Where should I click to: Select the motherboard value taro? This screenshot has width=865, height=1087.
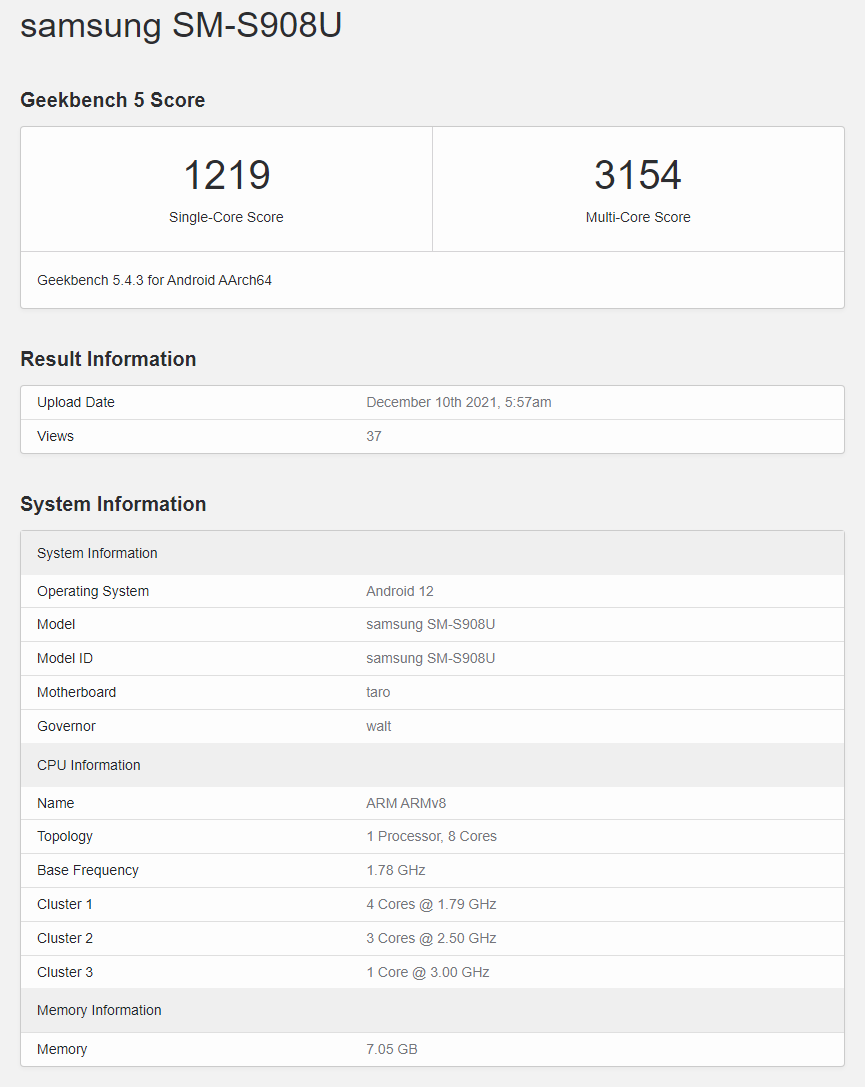pos(378,692)
